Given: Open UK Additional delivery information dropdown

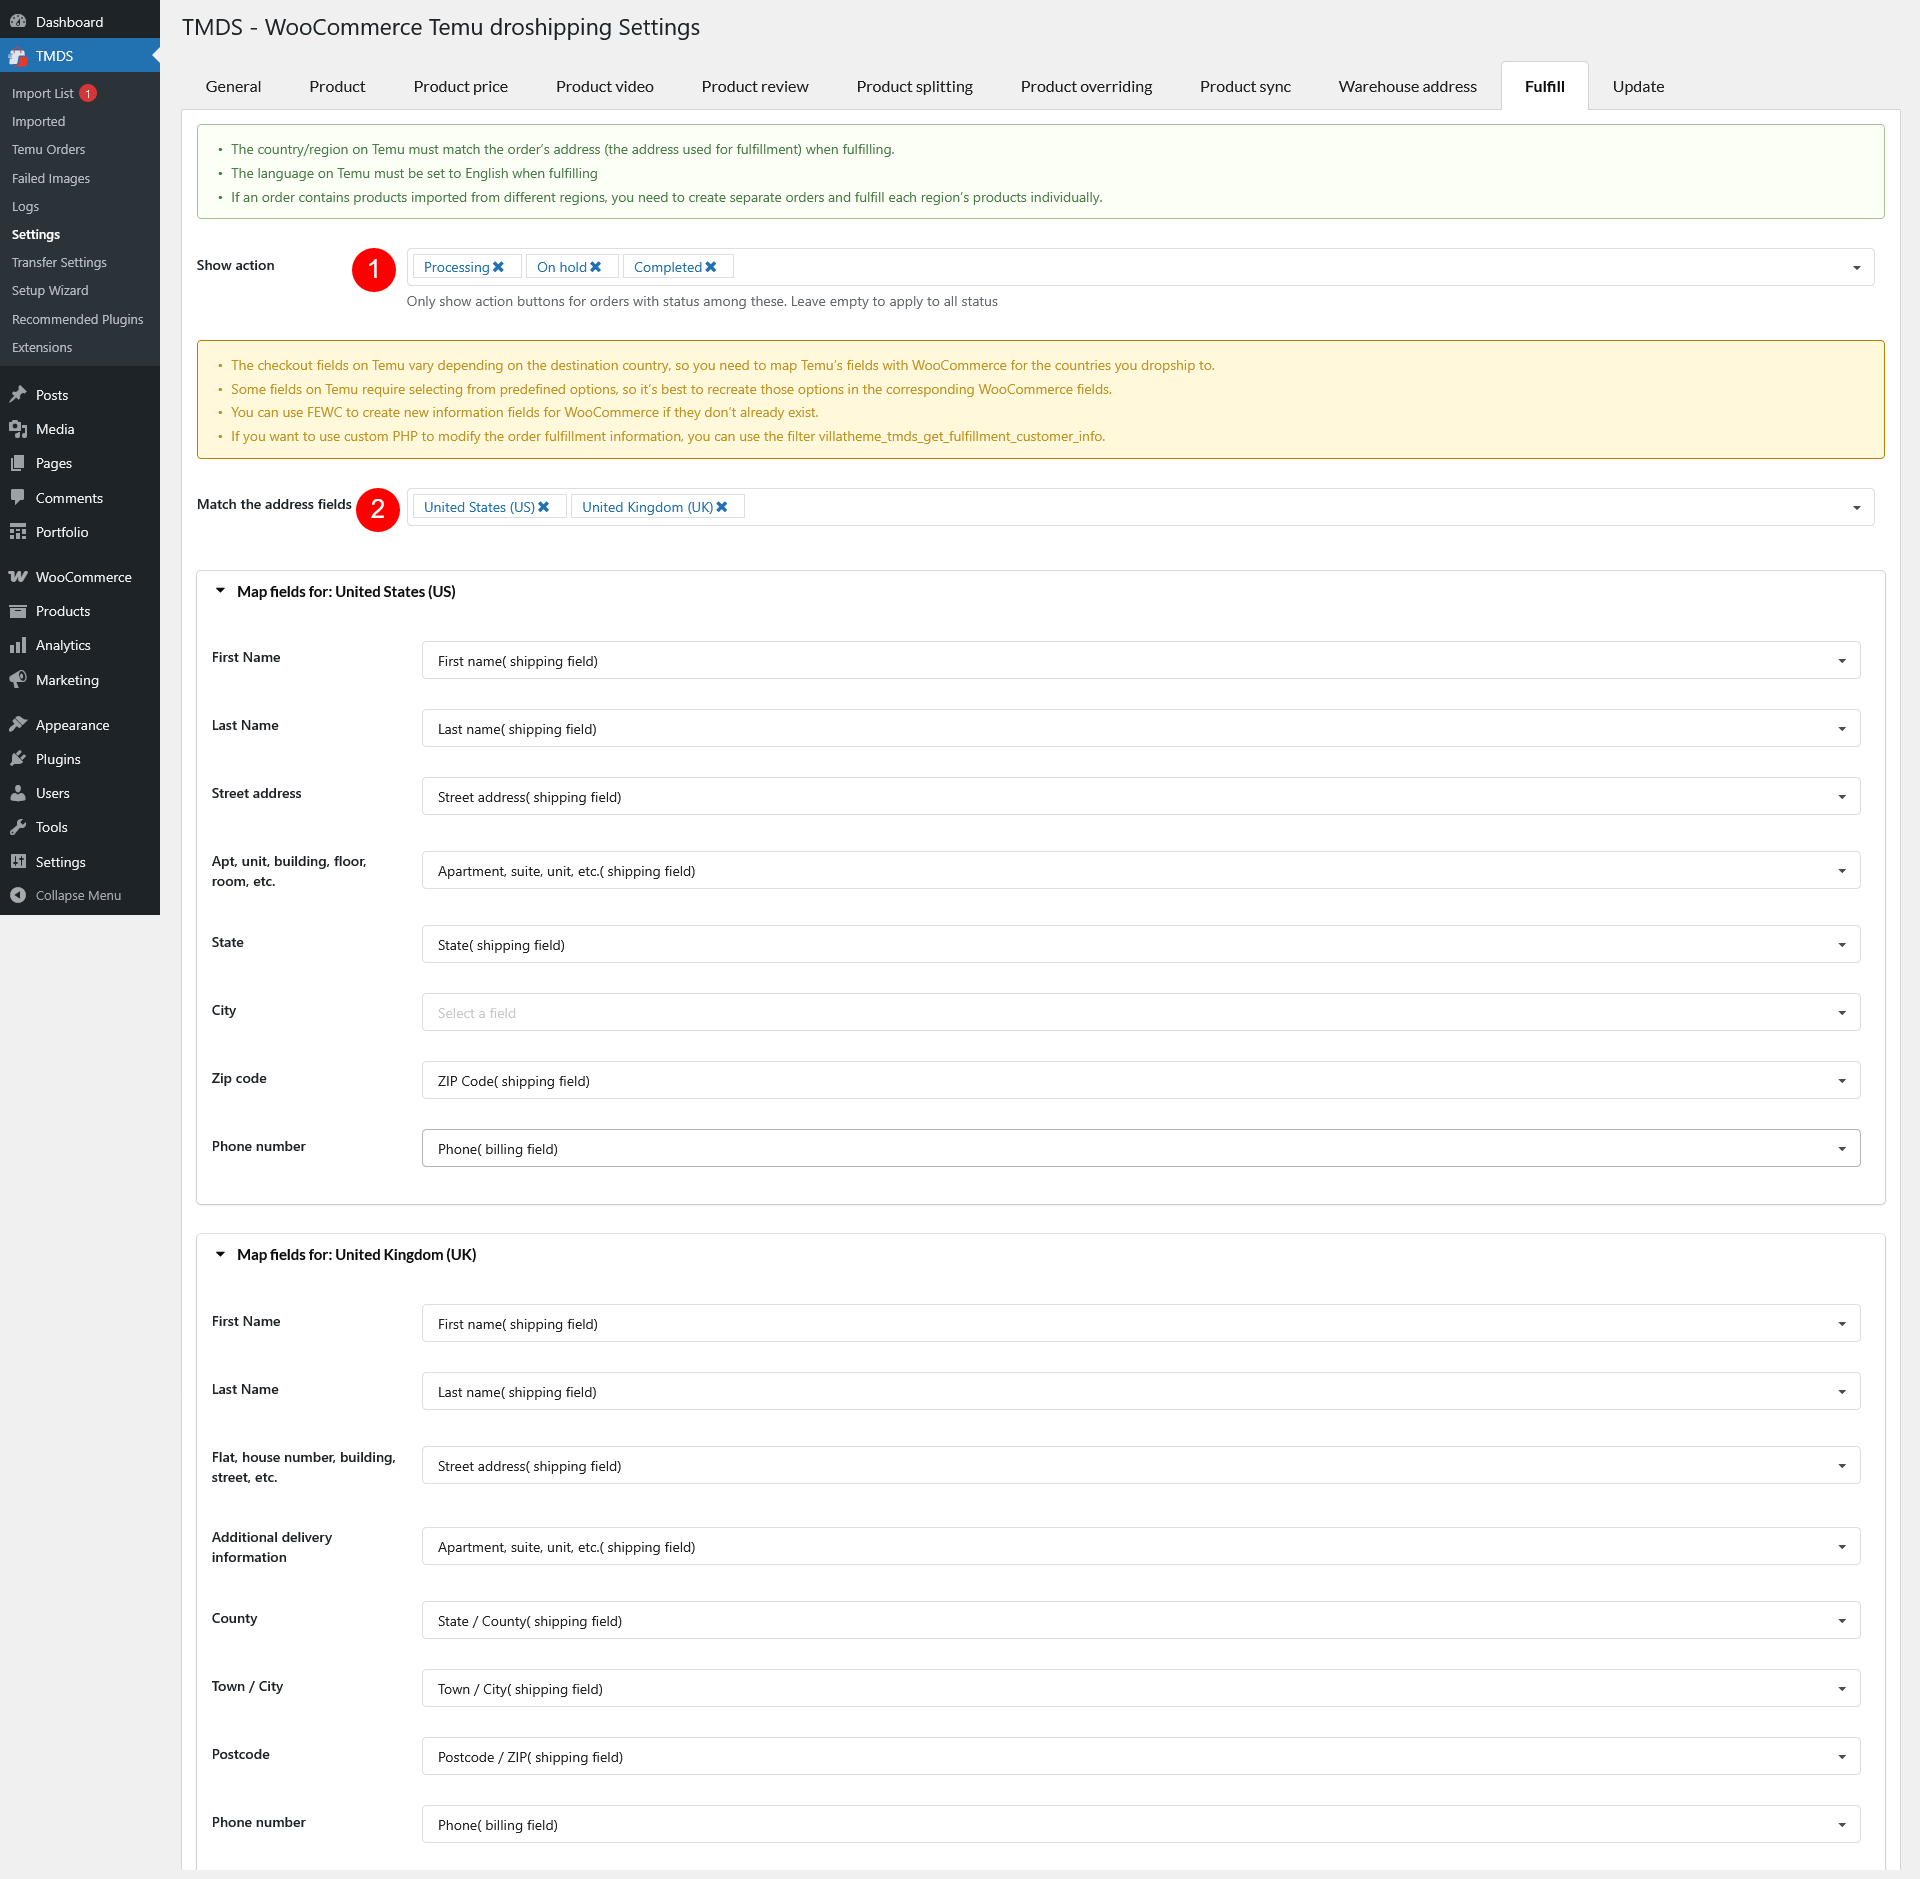Looking at the screenshot, I should coord(1141,1546).
